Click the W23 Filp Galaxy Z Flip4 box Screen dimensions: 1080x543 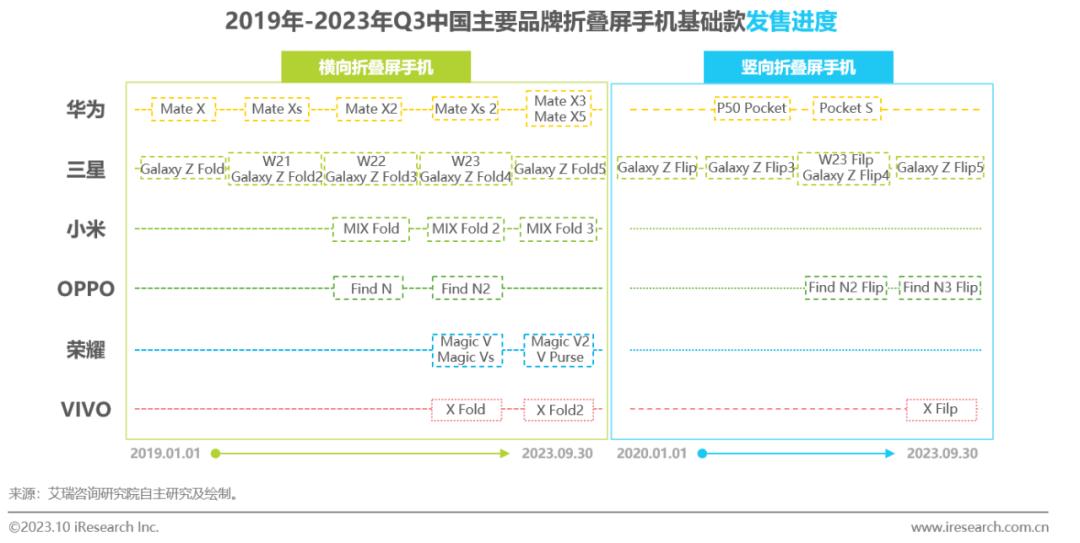[845, 167]
